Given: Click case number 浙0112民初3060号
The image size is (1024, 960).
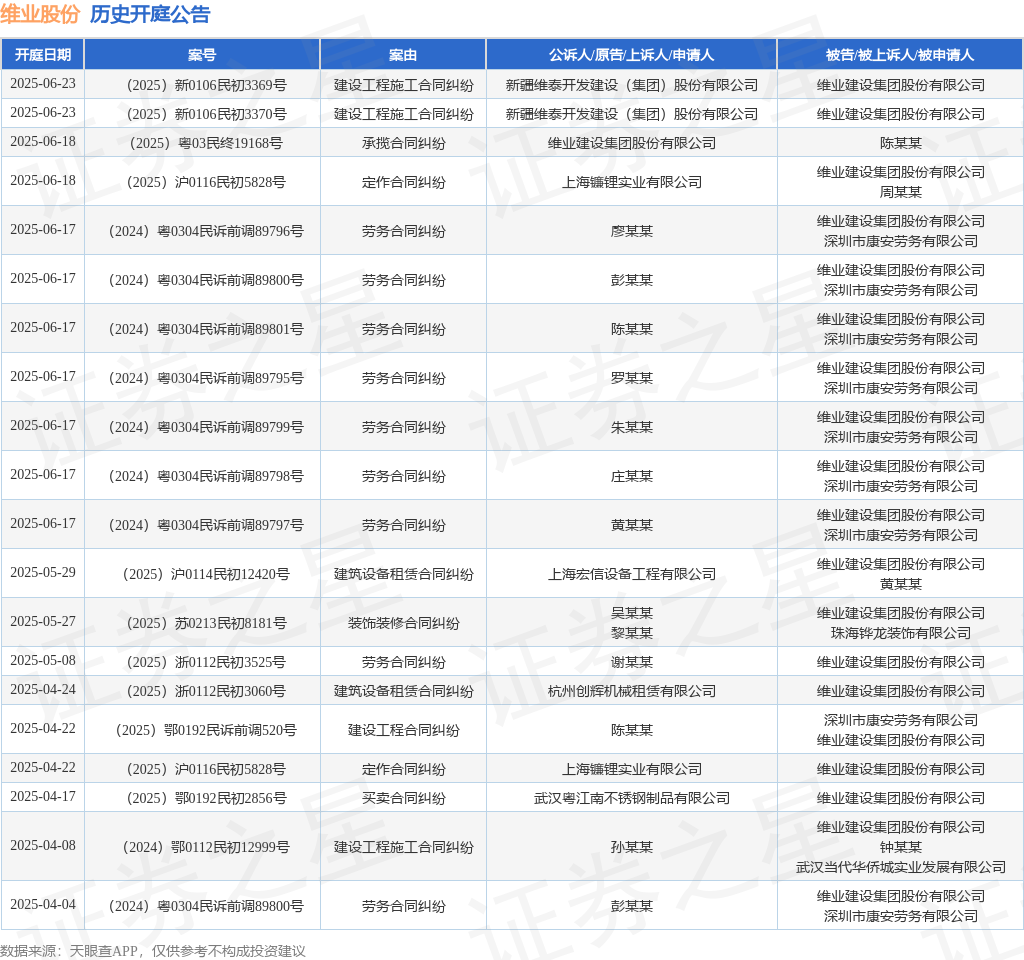Looking at the screenshot, I should (206, 691).
